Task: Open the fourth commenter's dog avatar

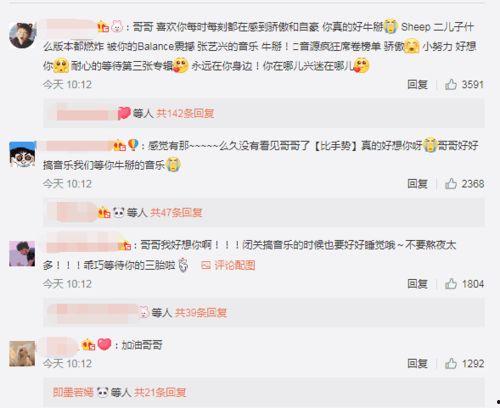Action: (x=22, y=354)
